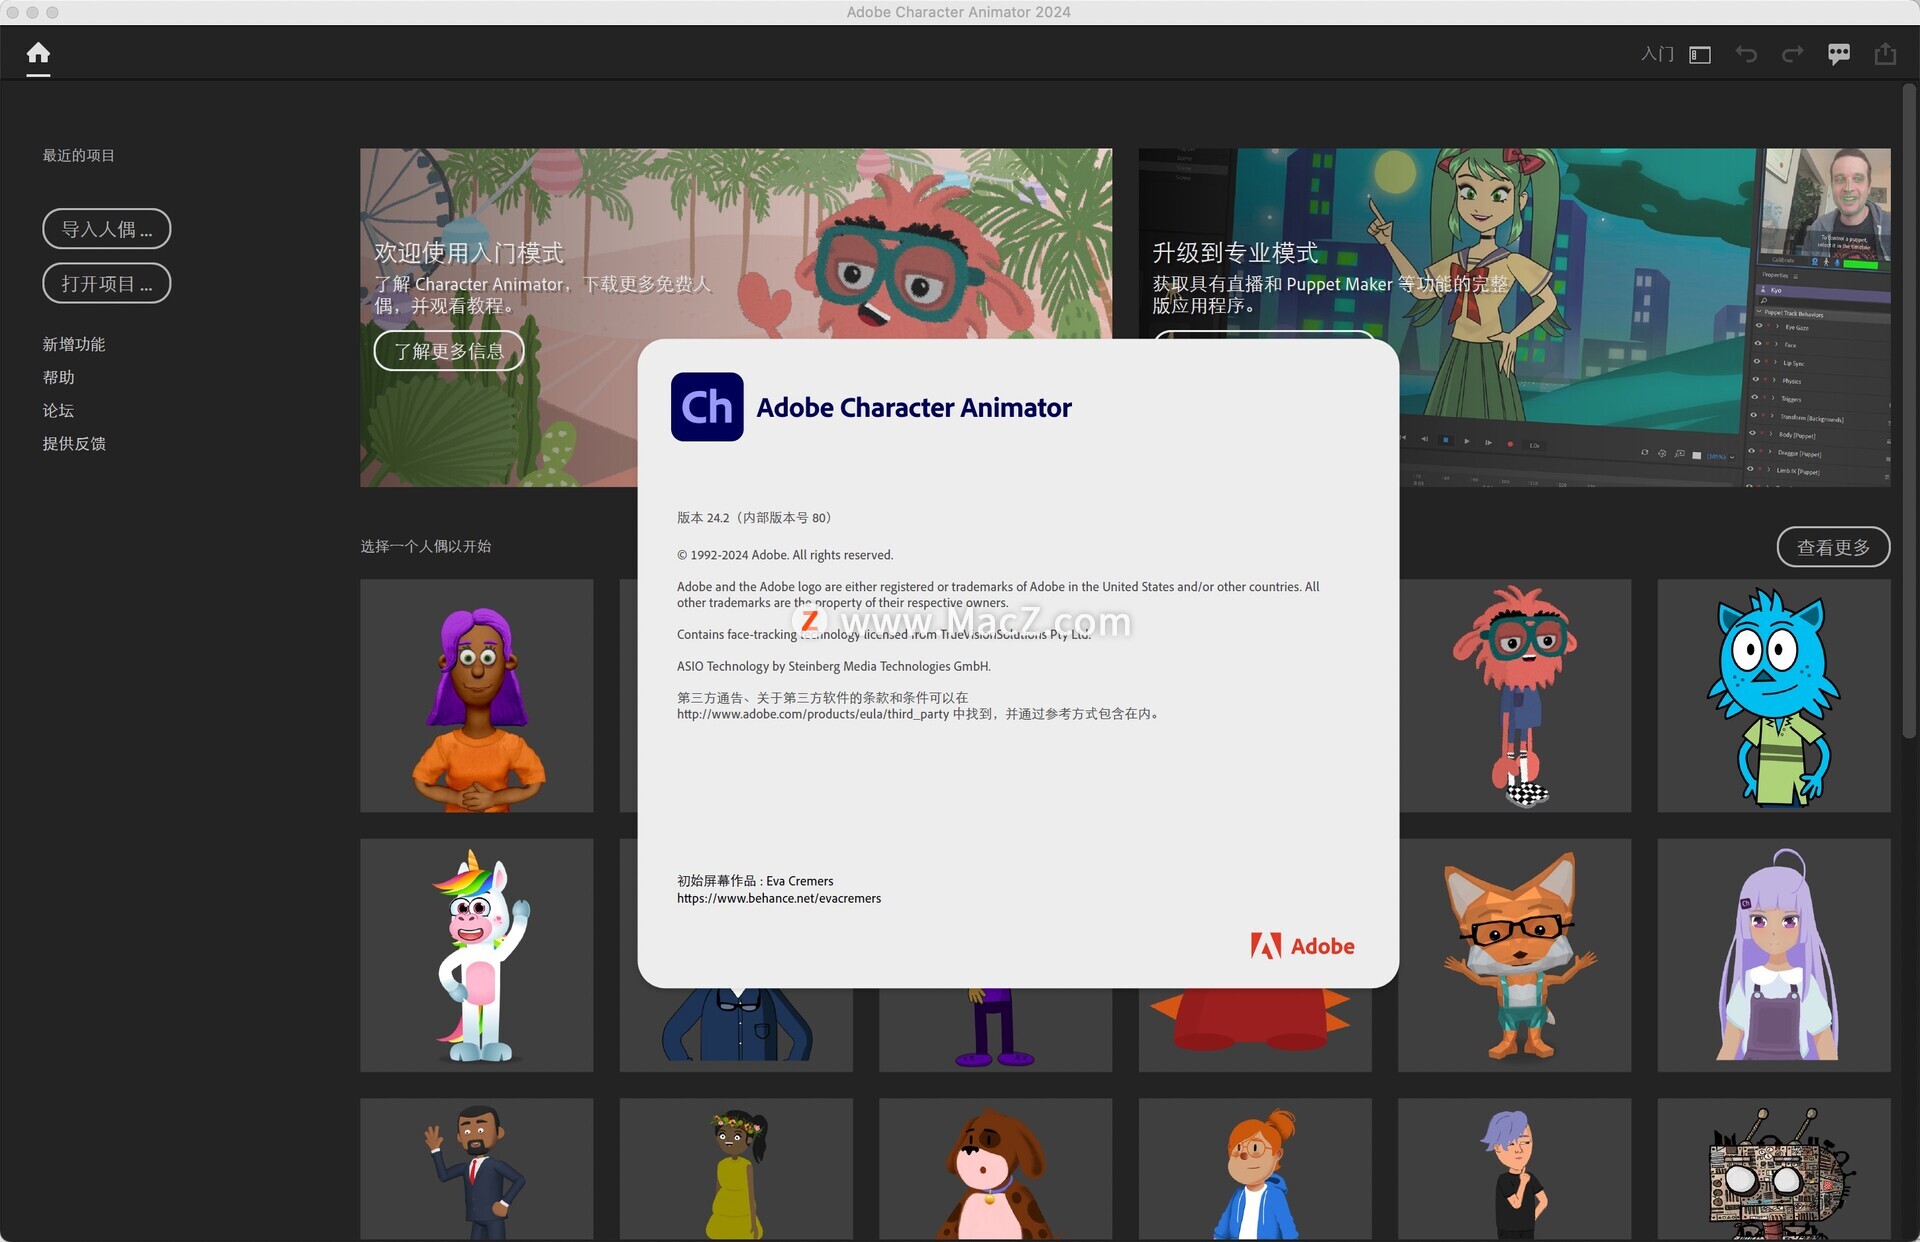Image resolution: width=1920 pixels, height=1242 pixels.
Task: Click the 打开项目 button
Action: coord(107,284)
